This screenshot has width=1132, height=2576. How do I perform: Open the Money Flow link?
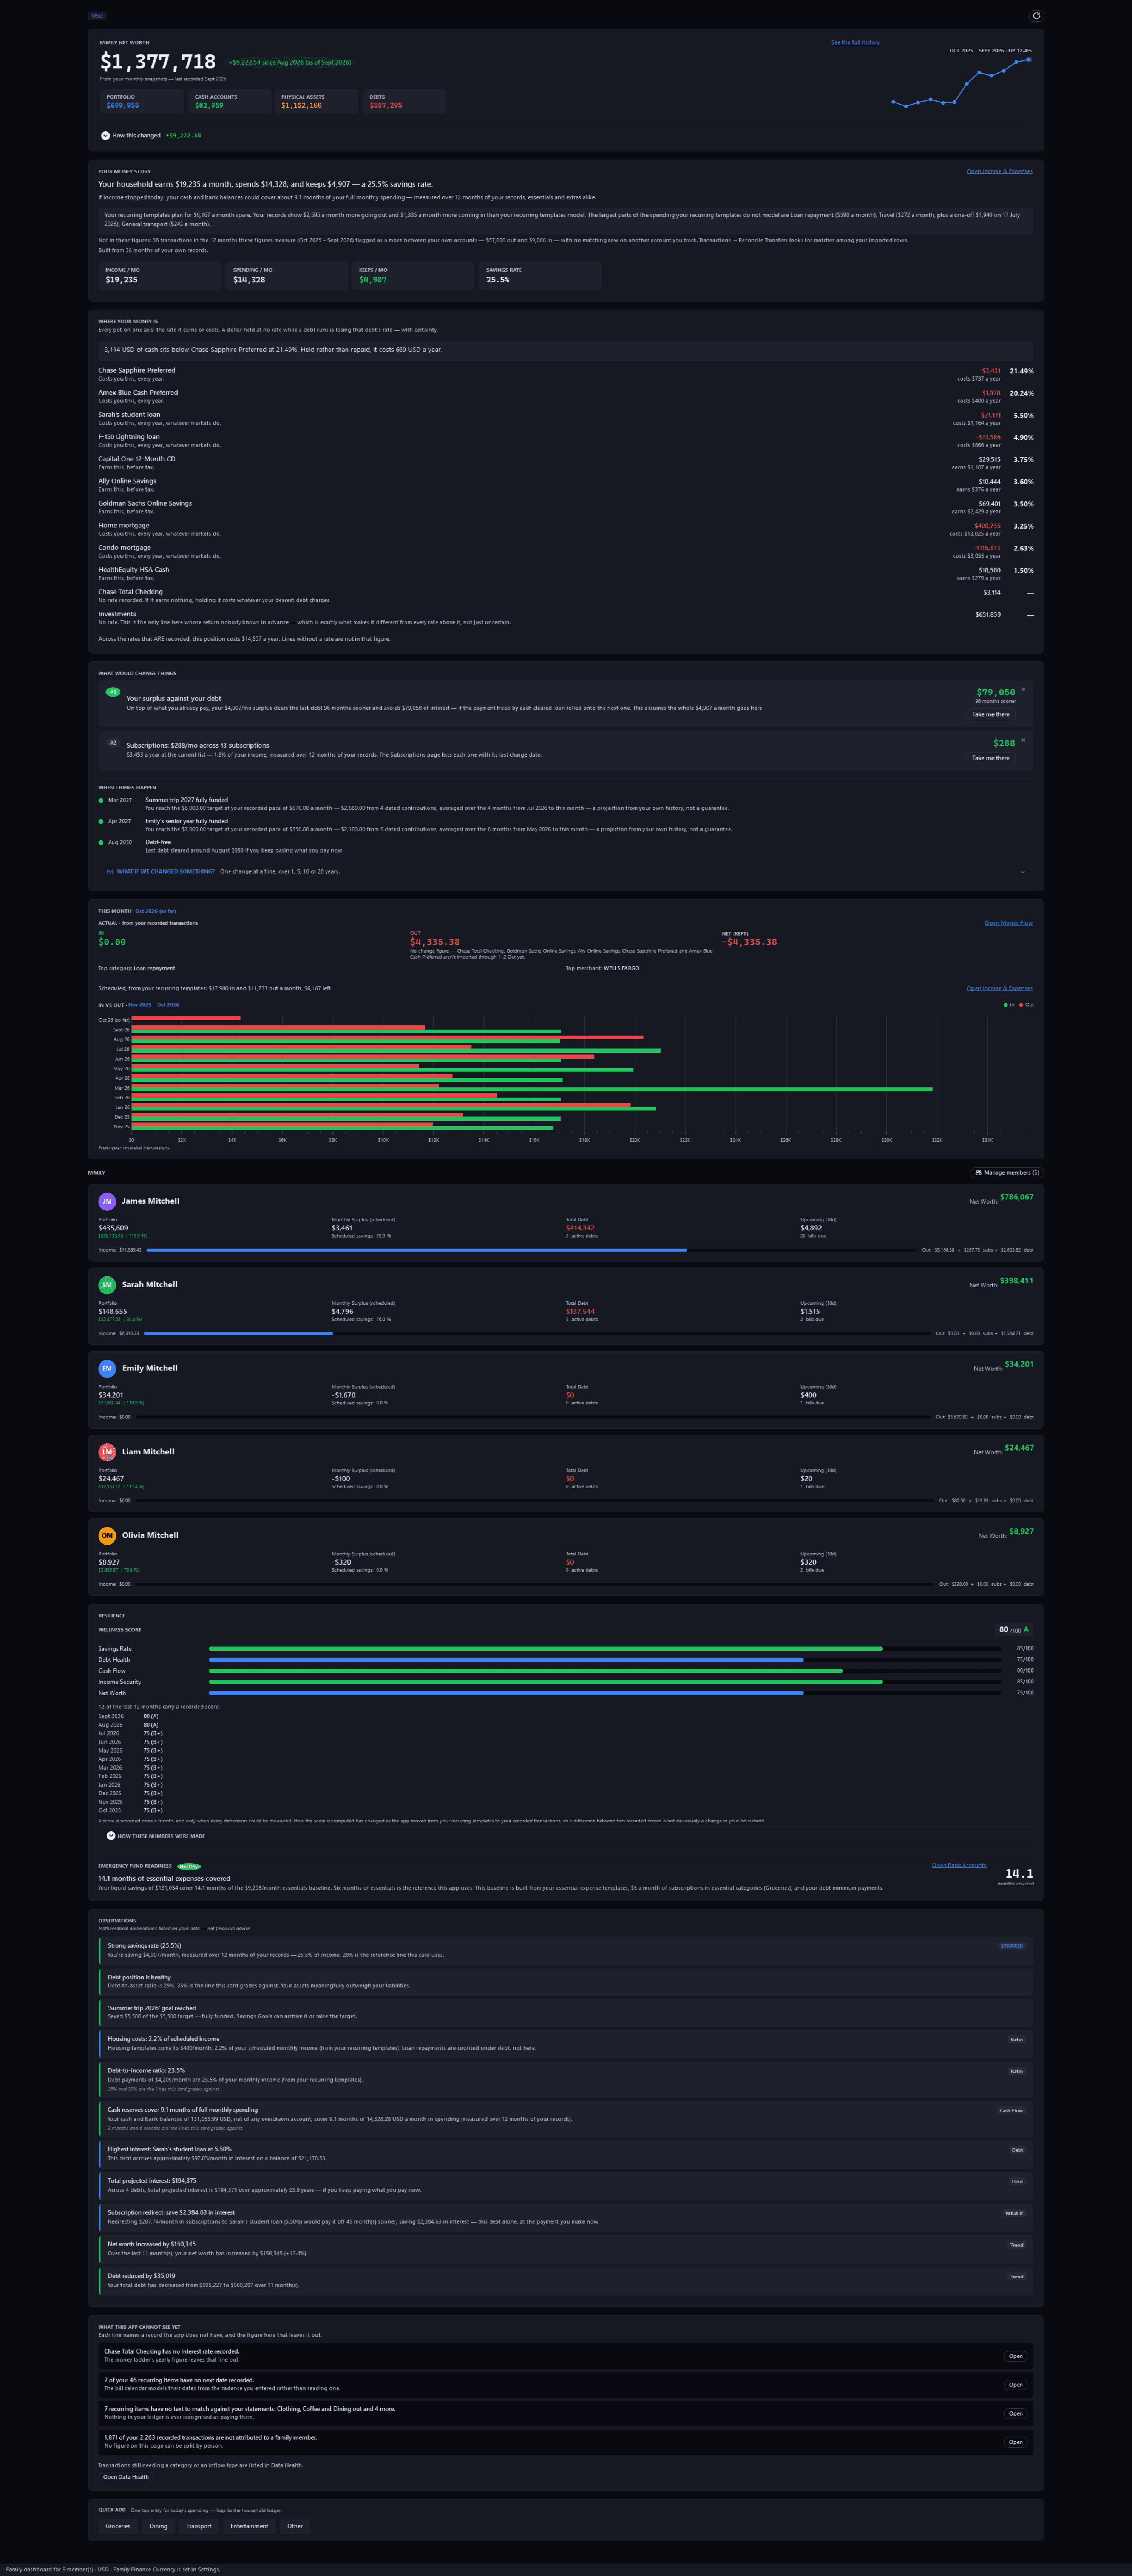coord(1008,923)
